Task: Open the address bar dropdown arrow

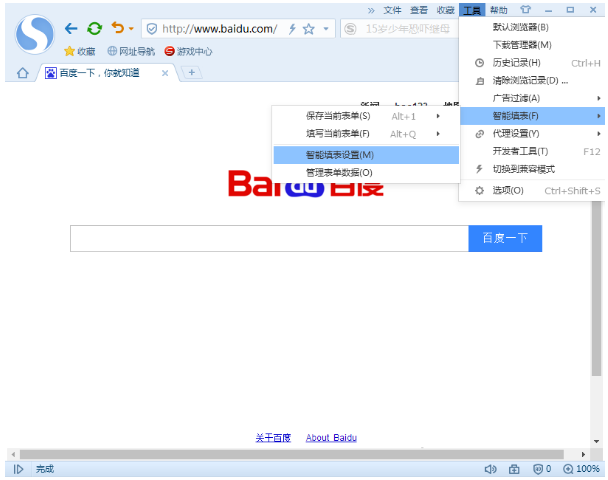Action: [x=326, y=29]
